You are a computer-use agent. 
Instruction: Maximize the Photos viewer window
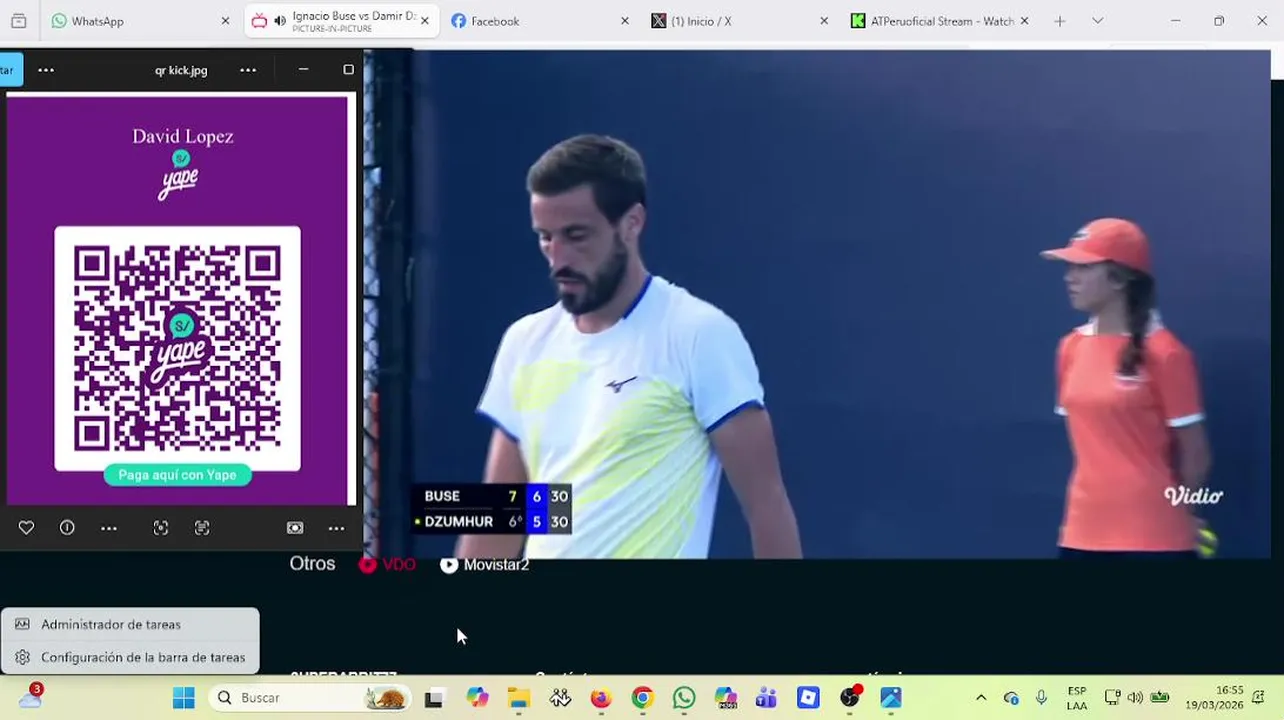click(x=348, y=70)
